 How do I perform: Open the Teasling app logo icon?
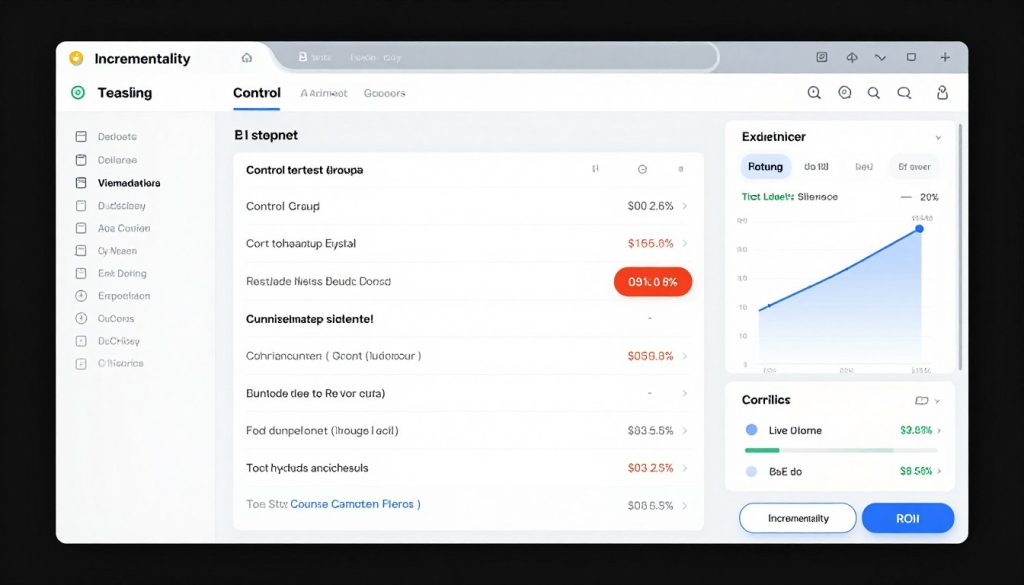point(79,92)
